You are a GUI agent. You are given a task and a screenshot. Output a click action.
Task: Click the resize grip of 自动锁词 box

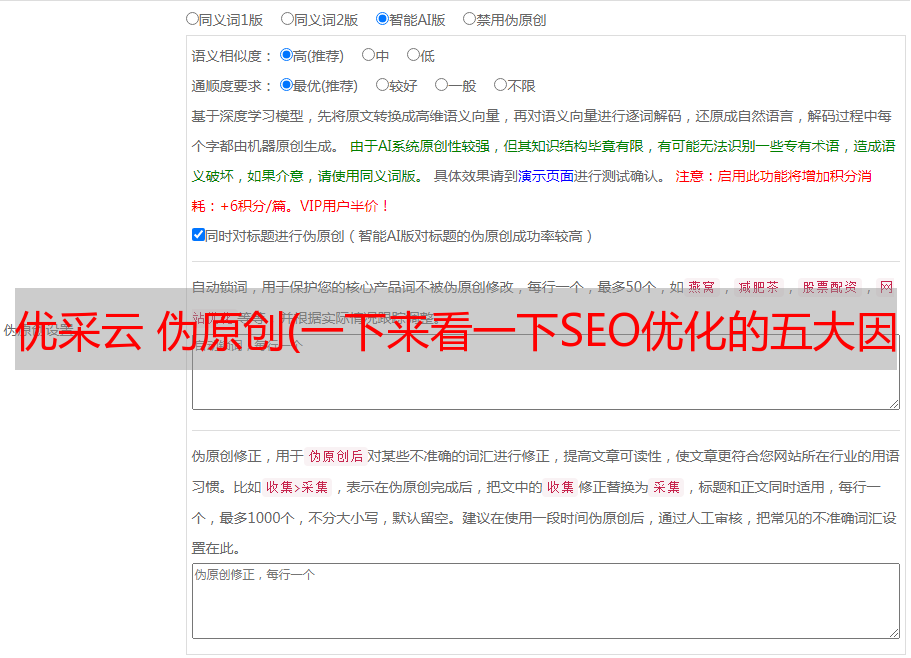[894, 404]
